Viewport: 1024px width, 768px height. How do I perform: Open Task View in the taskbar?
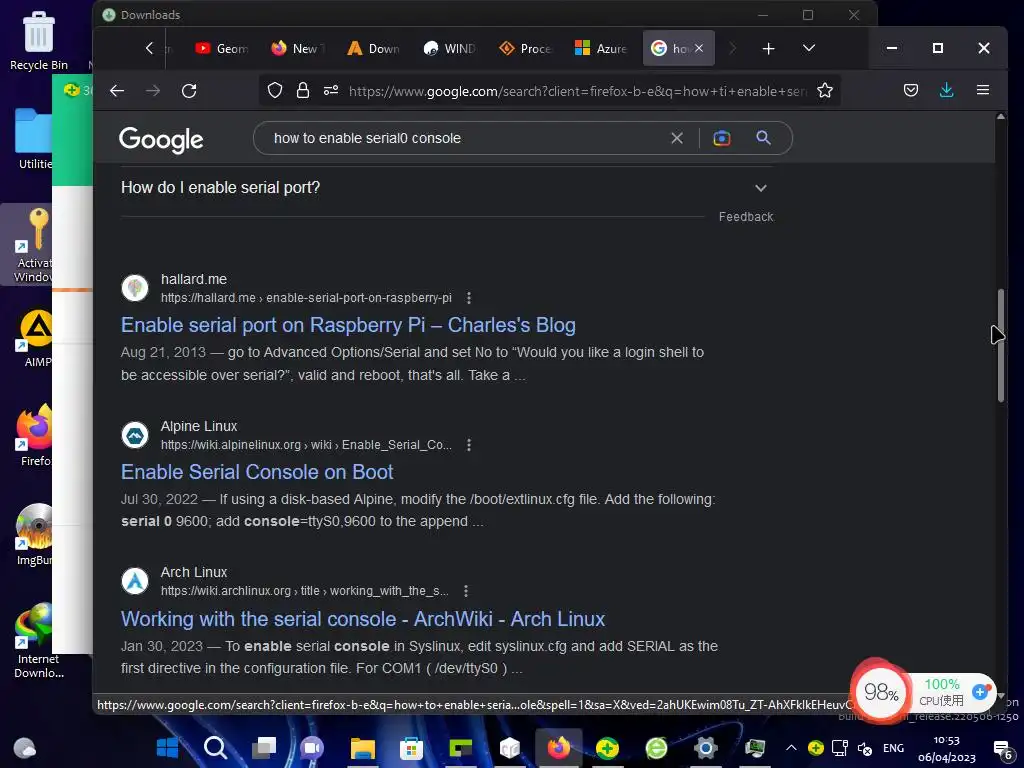point(264,747)
